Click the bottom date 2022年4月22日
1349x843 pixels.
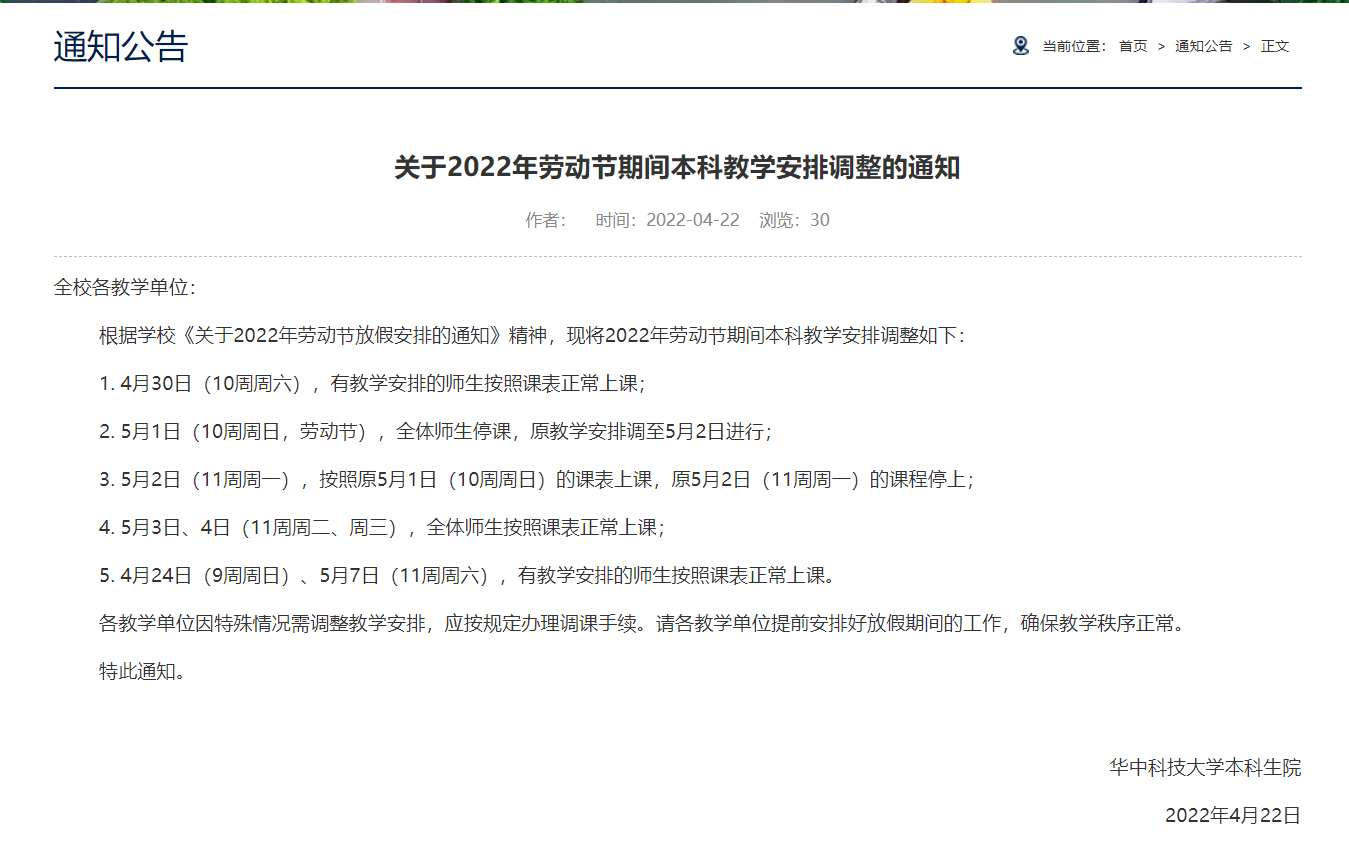pyautogui.click(x=1233, y=816)
